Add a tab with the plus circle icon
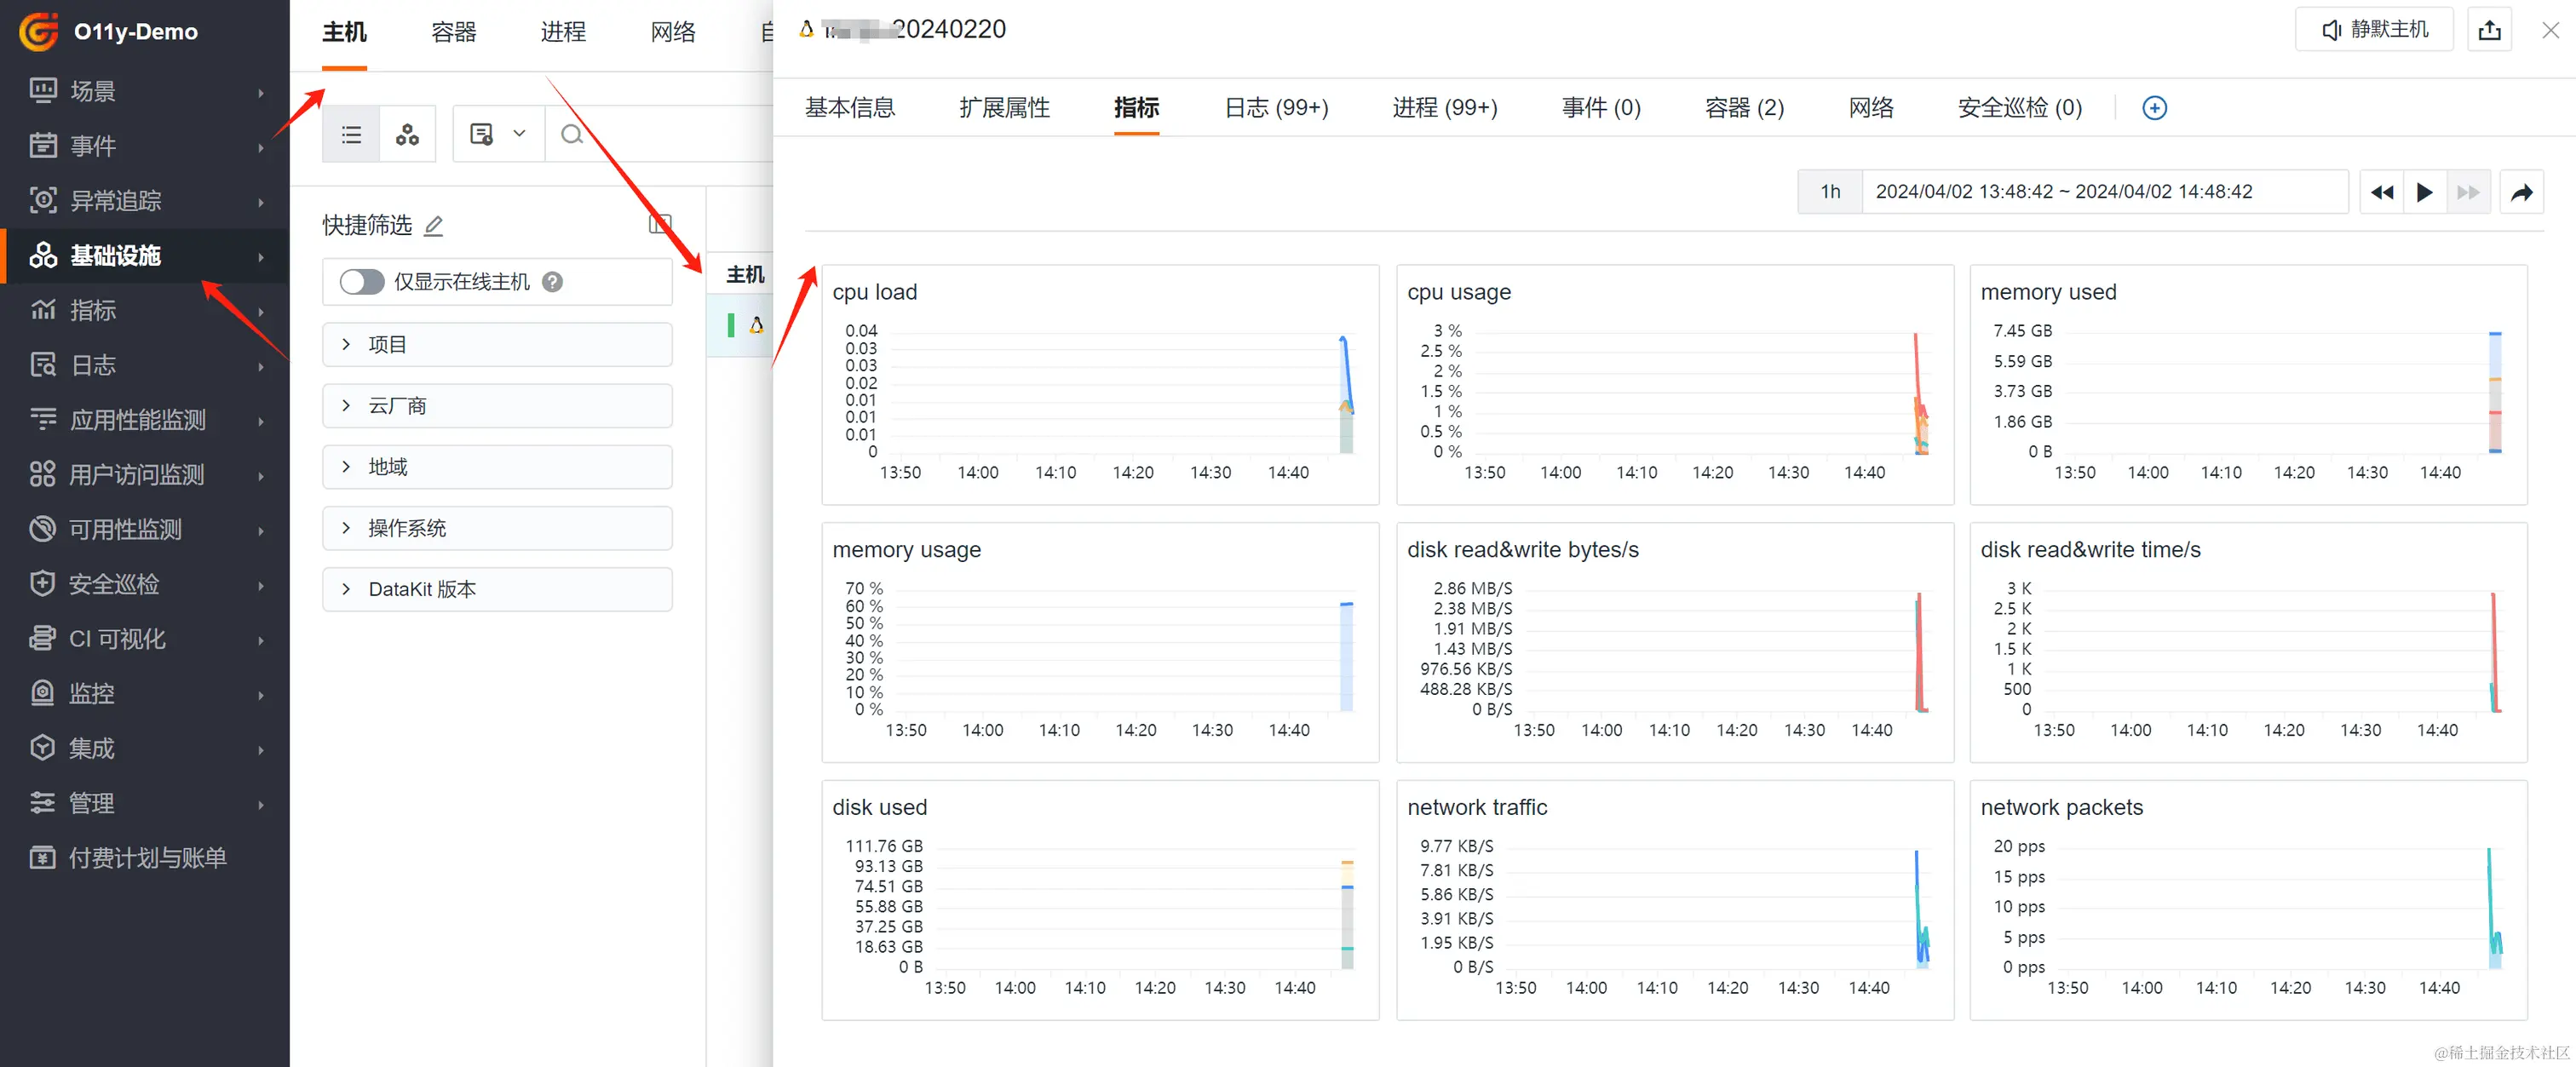Image resolution: width=2576 pixels, height=1067 pixels. coord(2154,108)
